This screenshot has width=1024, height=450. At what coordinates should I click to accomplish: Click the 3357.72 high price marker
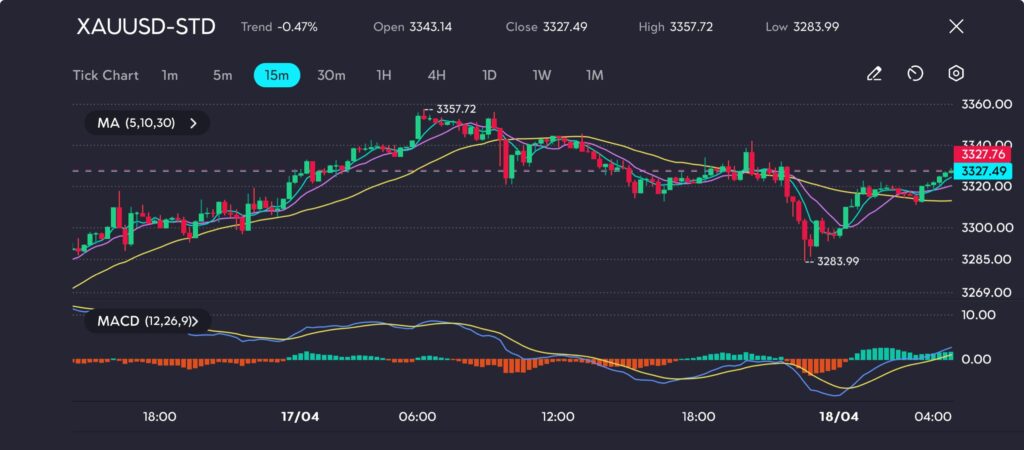[x=455, y=108]
